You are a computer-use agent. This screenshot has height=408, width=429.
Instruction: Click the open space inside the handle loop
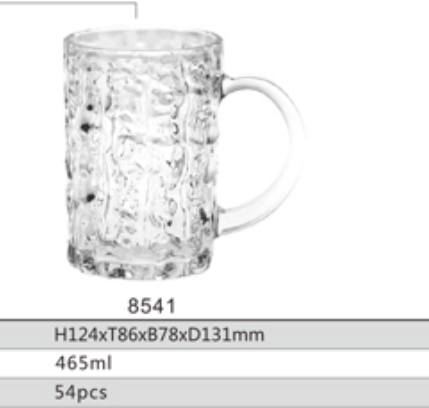255,147
